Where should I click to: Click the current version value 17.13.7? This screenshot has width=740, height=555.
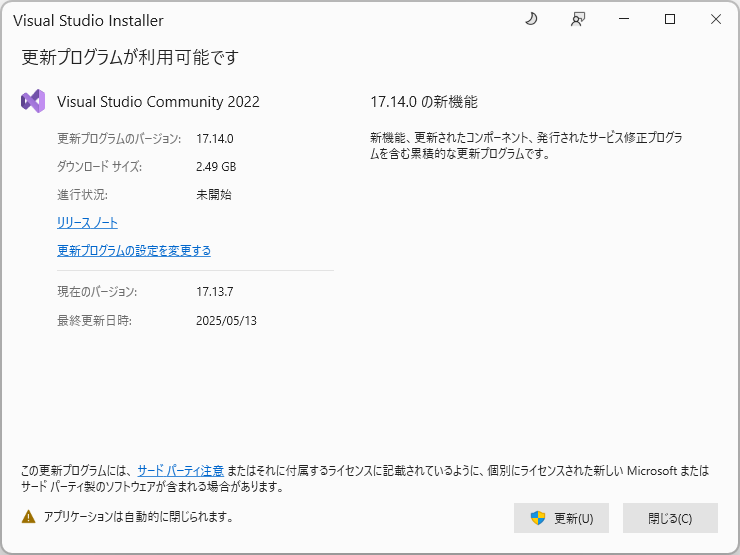coord(215,292)
